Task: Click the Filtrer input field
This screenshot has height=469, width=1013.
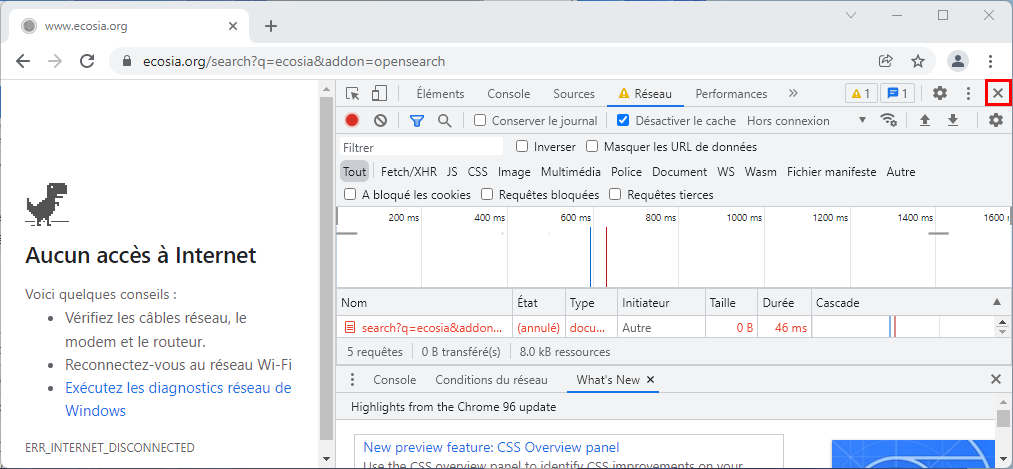Action: click(x=421, y=147)
